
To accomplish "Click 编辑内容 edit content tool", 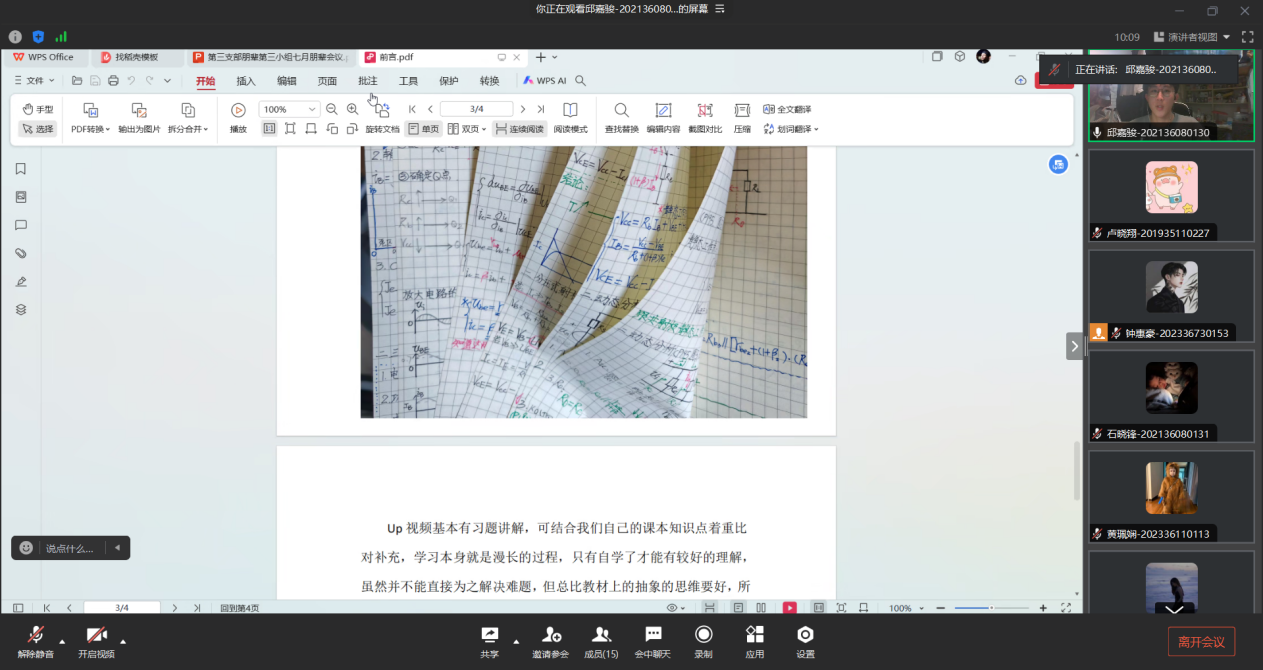I will point(663,118).
